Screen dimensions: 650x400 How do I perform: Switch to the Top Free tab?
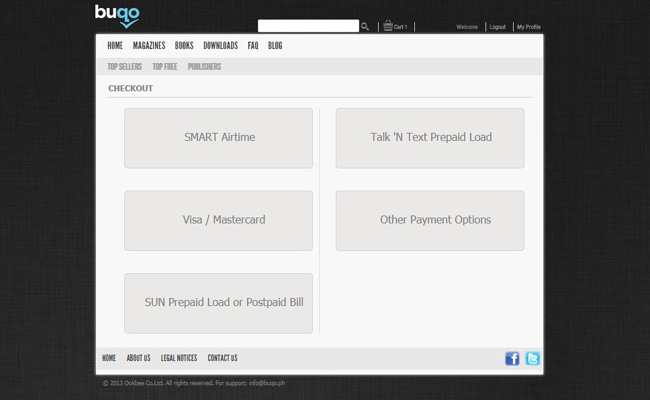(164, 67)
